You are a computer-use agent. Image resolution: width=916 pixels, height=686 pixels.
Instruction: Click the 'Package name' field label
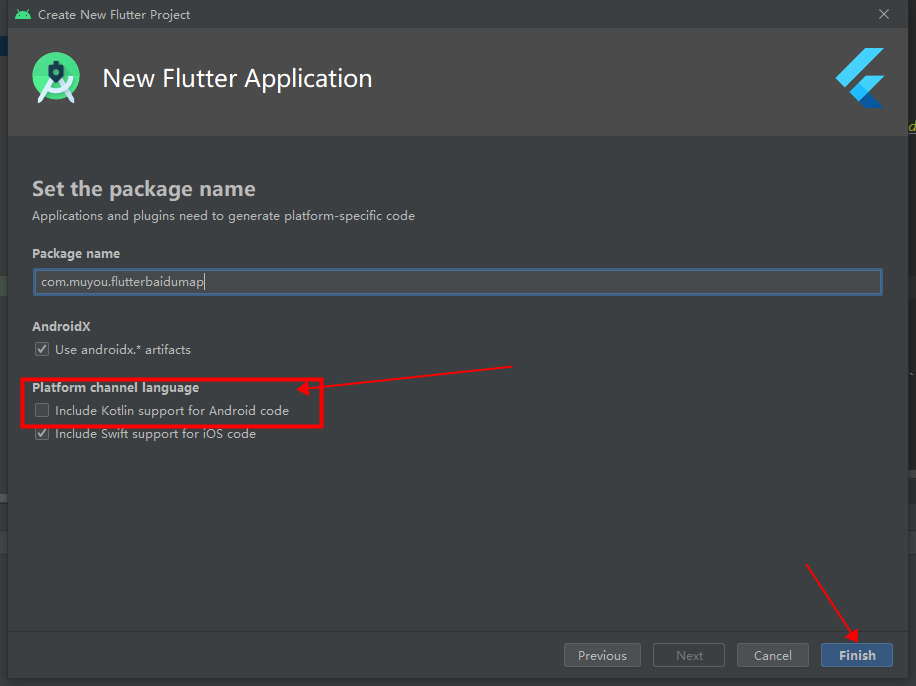[x=76, y=254]
